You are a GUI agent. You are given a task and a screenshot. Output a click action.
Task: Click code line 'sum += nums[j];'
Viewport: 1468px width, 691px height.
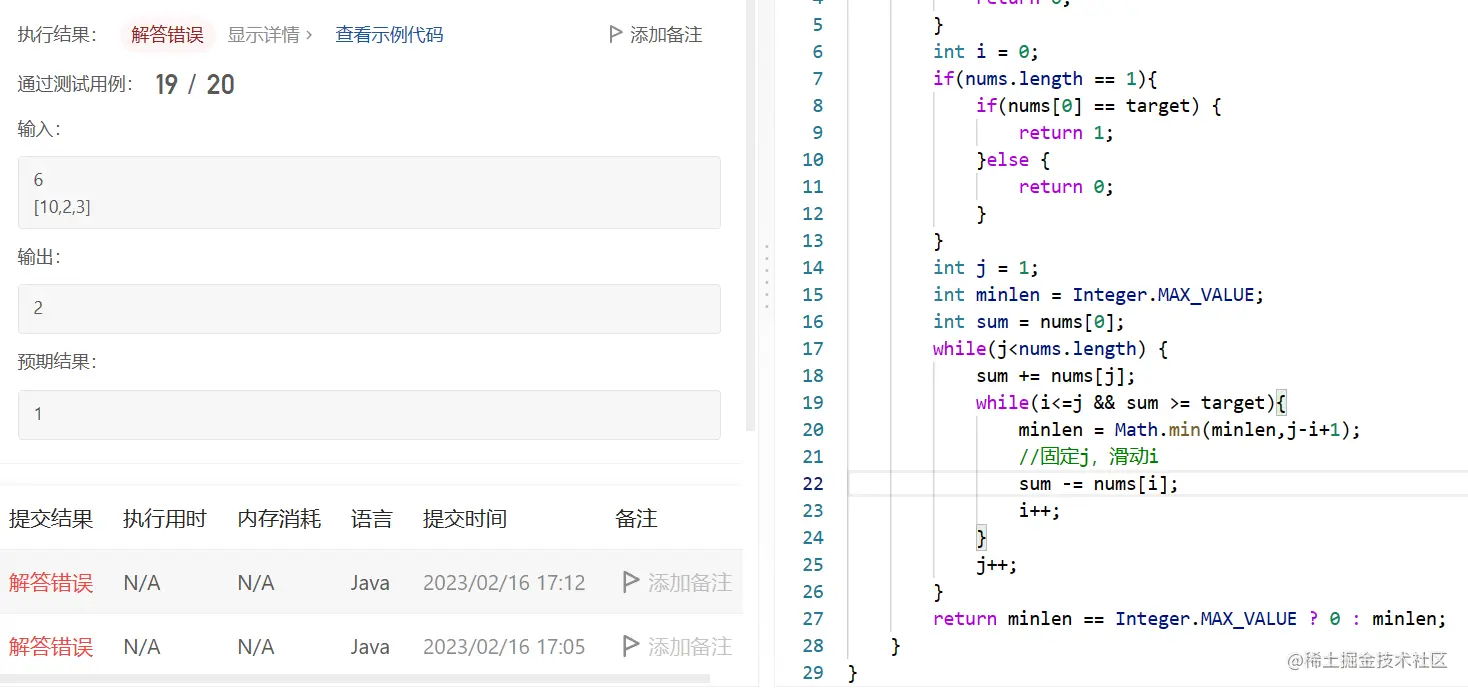tap(1056, 375)
